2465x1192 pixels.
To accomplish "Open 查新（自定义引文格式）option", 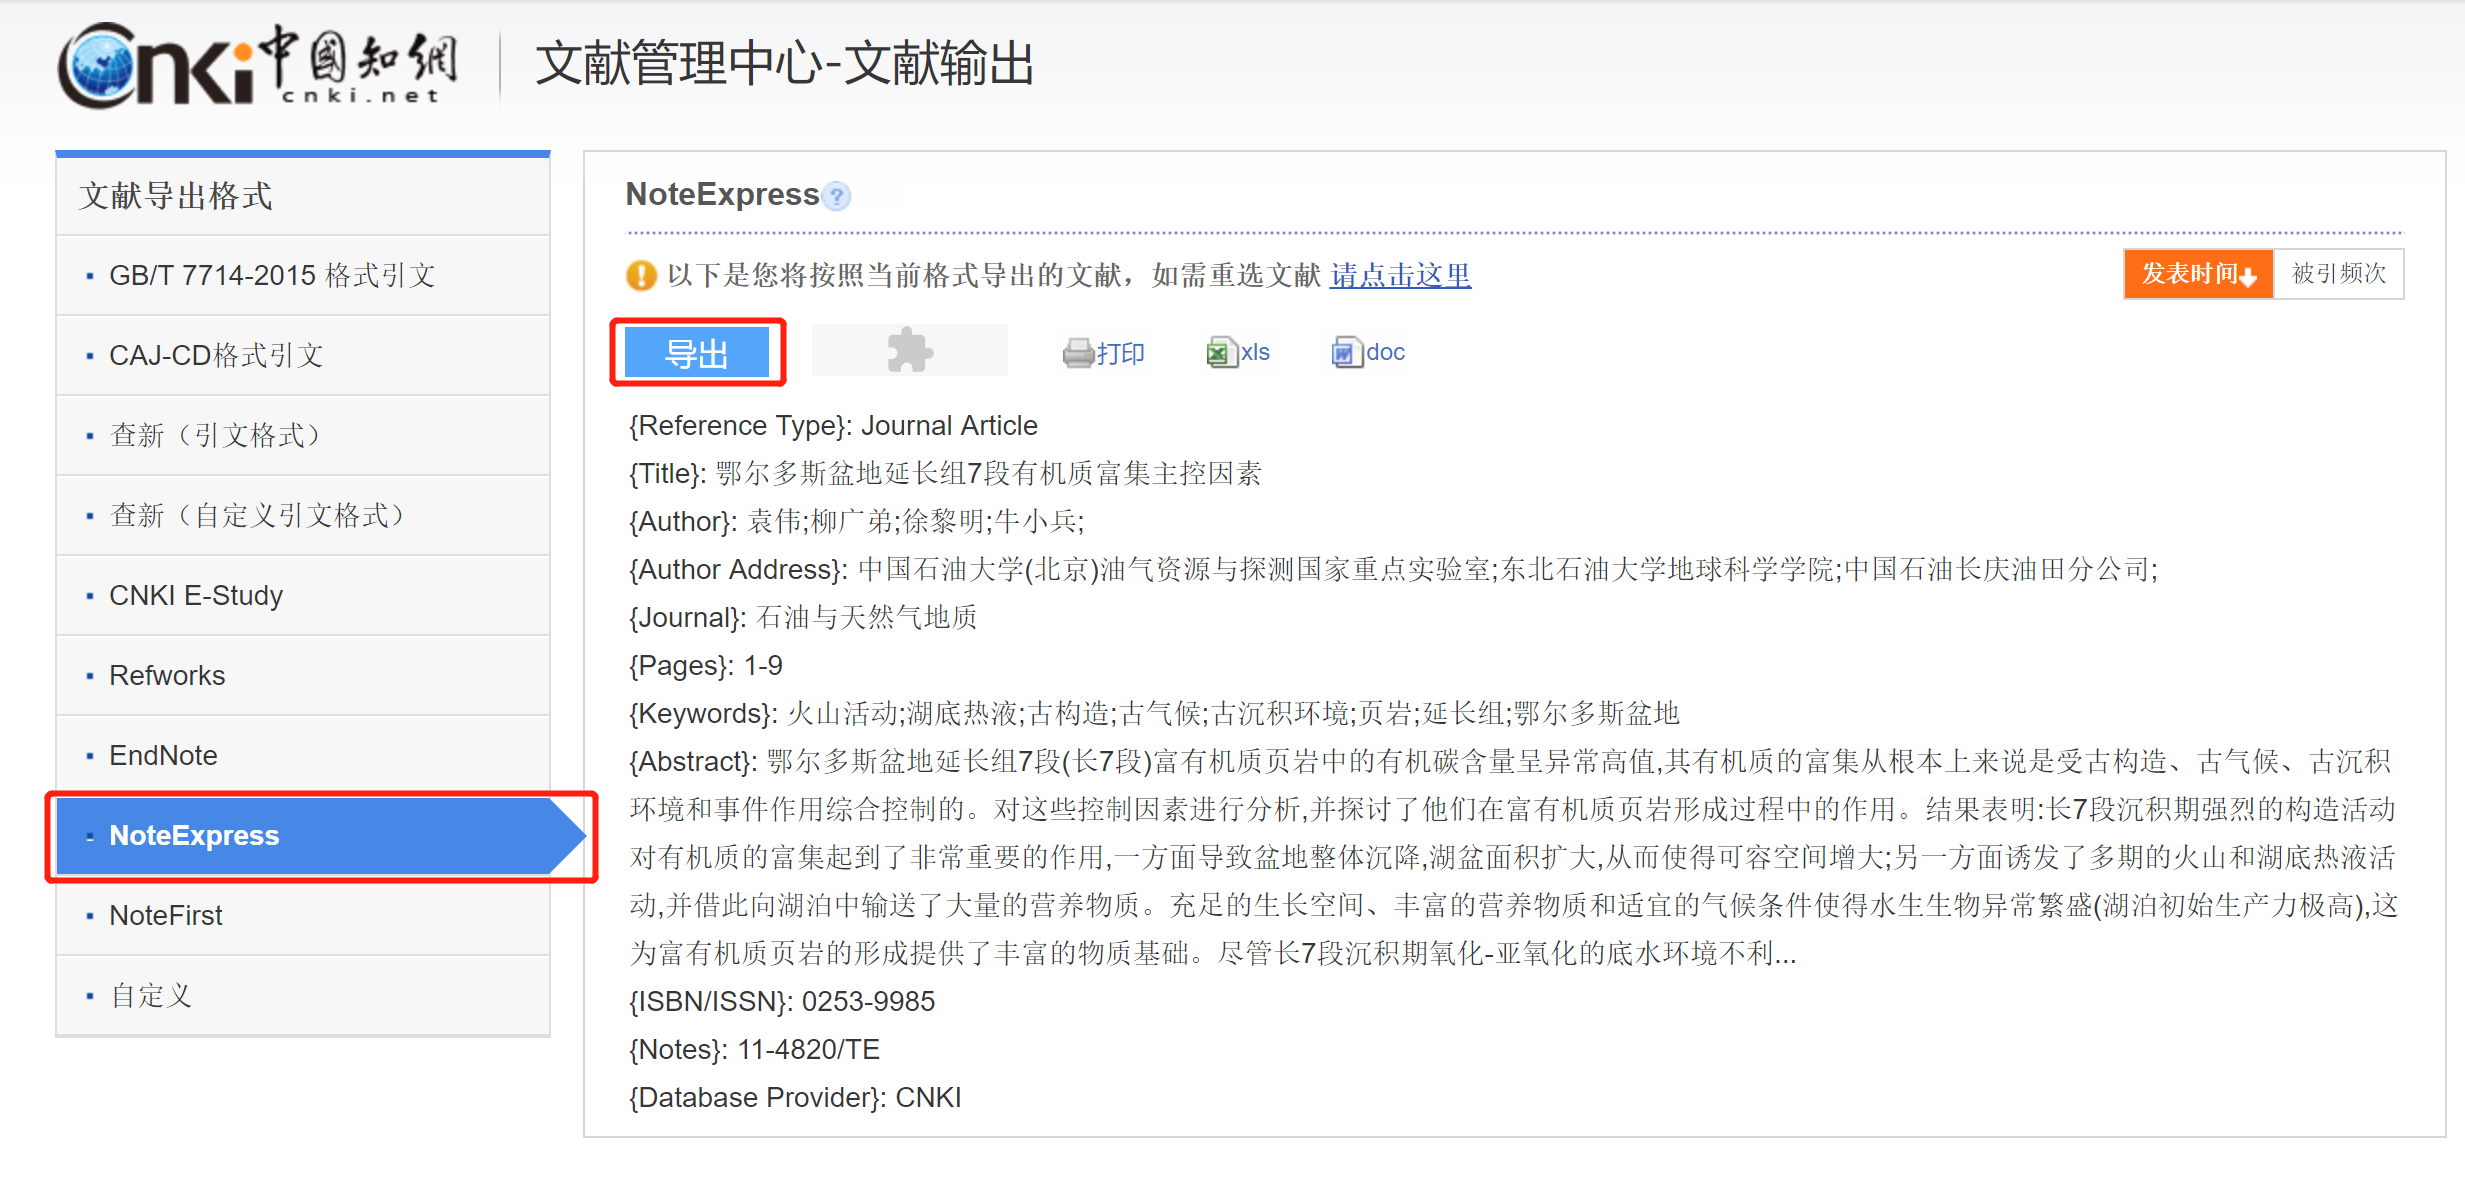I will click(x=258, y=515).
